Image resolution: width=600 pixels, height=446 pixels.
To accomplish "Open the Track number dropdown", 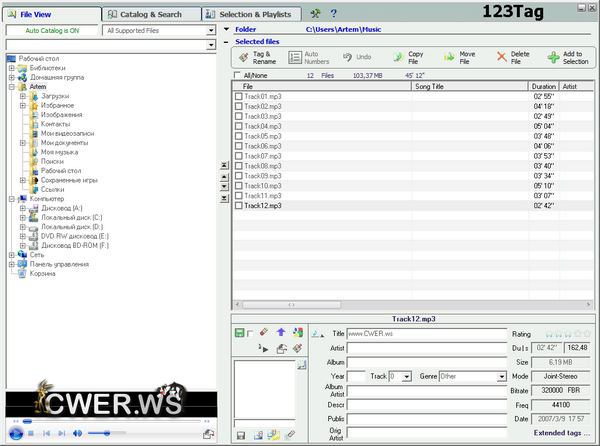I will pyautogui.click(x=406, y=377).
